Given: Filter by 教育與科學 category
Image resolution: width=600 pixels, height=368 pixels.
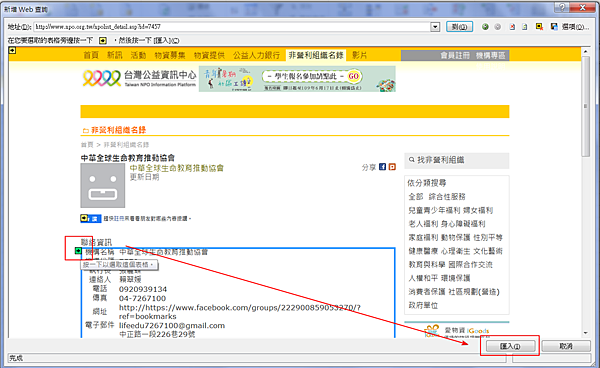Looking at the screenshot, I should click(x=427, y=265).
